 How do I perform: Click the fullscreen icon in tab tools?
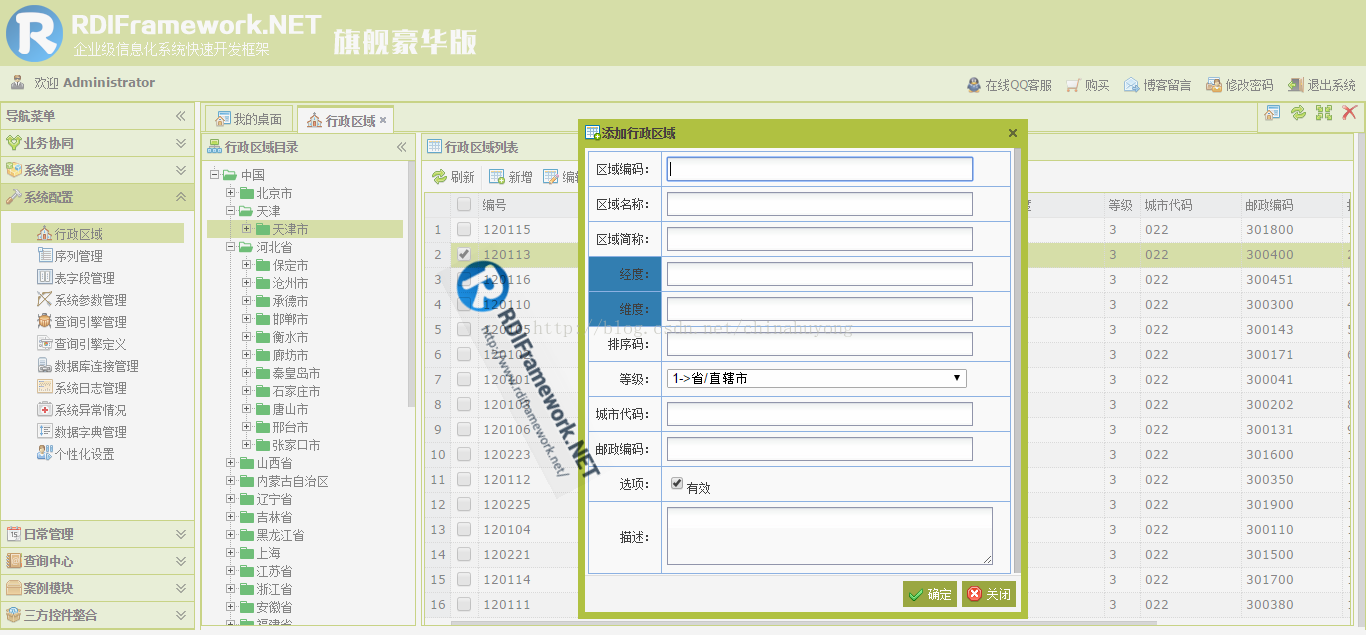tap(1324, 113)
